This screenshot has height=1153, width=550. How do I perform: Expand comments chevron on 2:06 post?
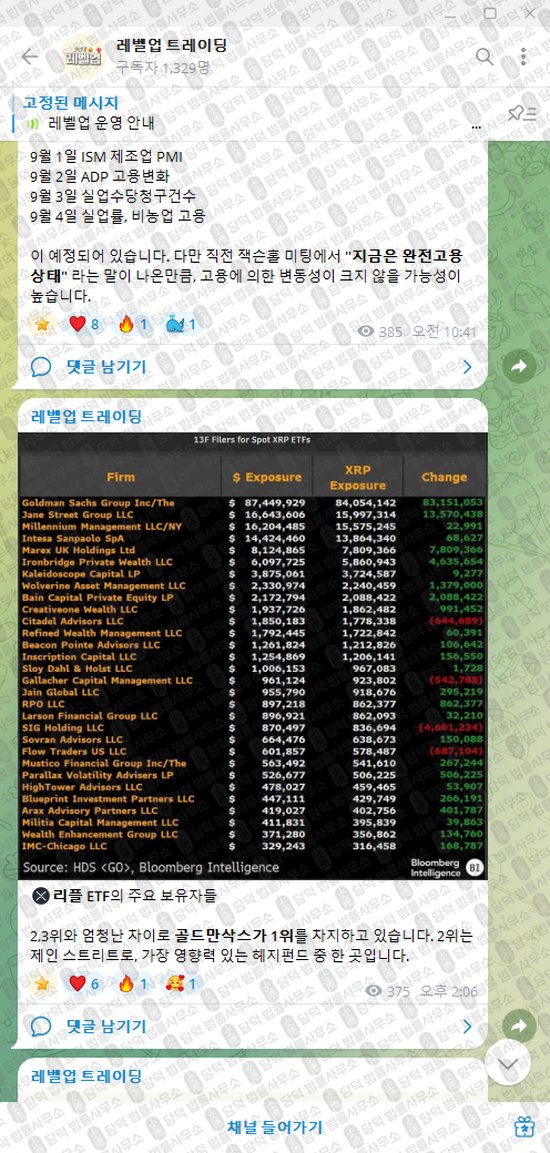pos(467,1026)
